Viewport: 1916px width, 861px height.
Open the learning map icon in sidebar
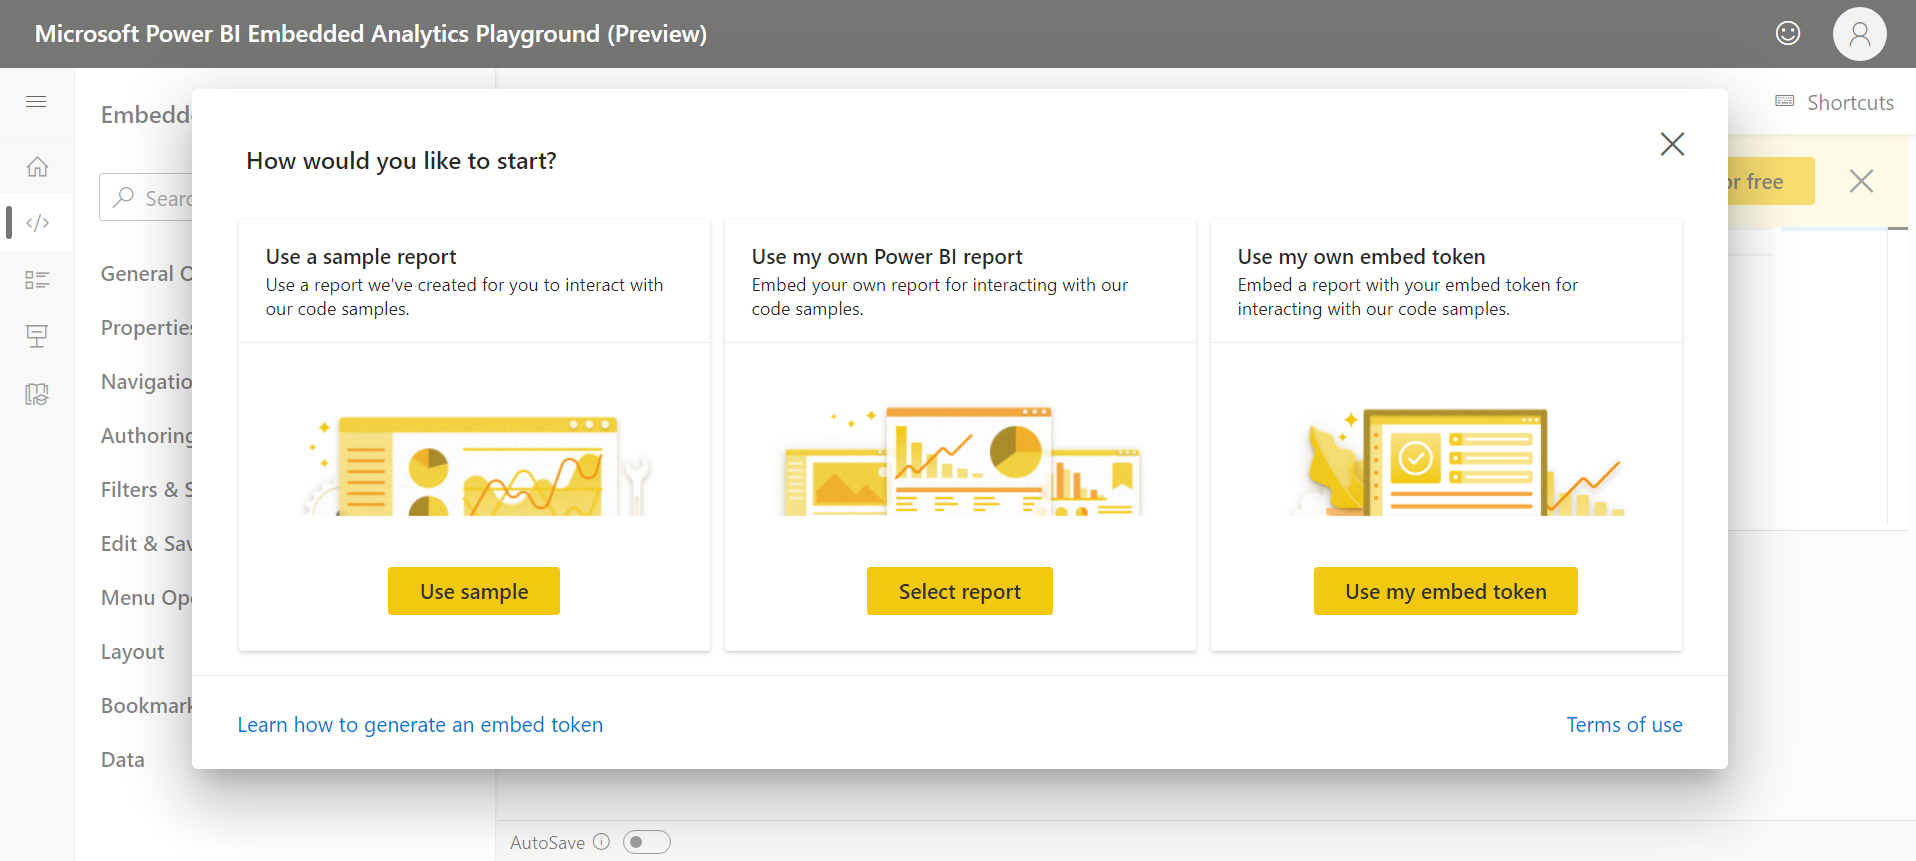37,394
